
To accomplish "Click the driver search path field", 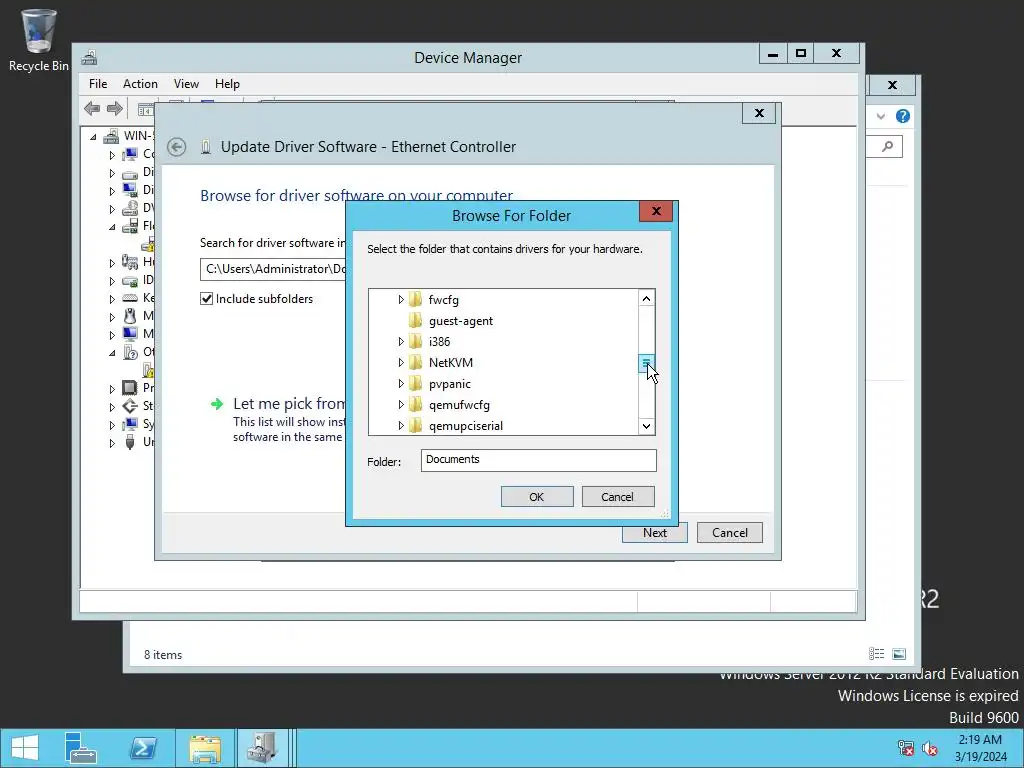I will click(274, 269).
